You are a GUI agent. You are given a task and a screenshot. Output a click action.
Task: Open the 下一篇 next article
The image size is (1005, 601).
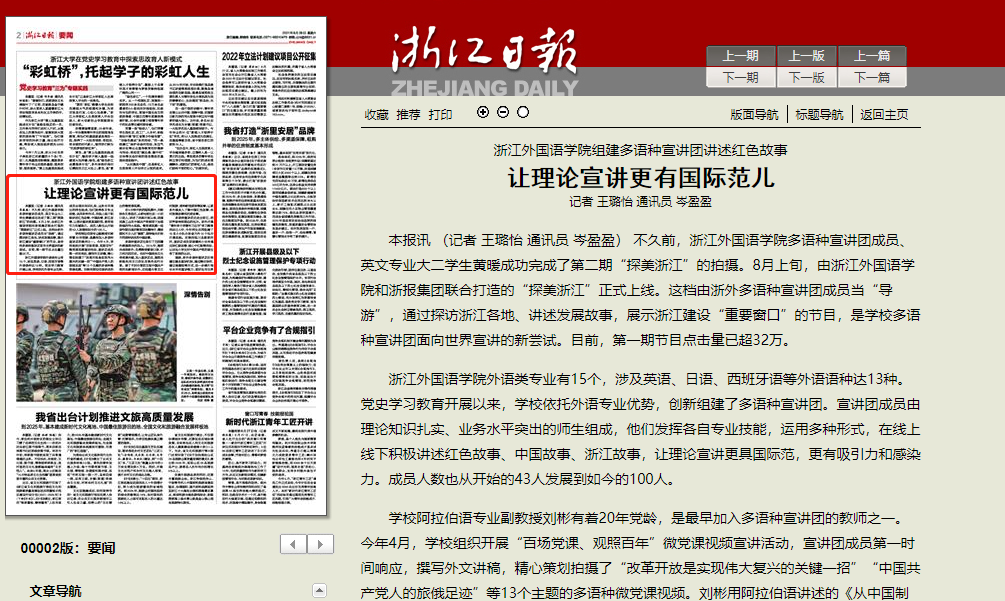pyautogui.click(x=872, y=77)
